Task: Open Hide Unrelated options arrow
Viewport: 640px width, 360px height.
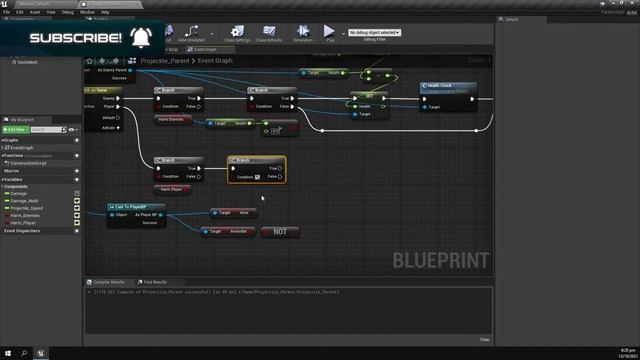Action: point(212,34)
